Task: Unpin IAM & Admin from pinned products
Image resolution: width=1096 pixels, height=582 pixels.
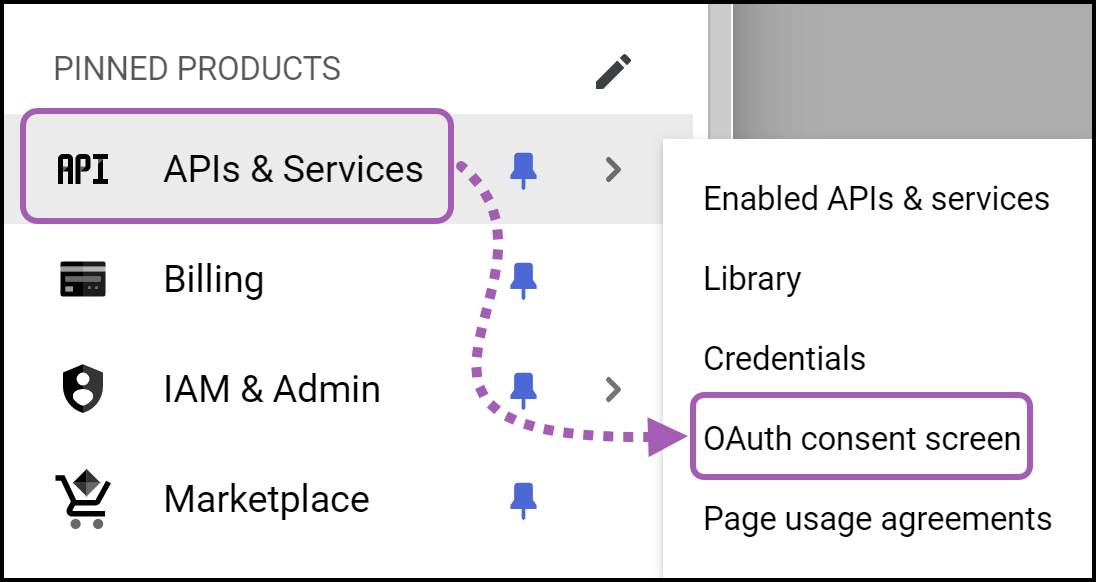Action: click(524, 389)
